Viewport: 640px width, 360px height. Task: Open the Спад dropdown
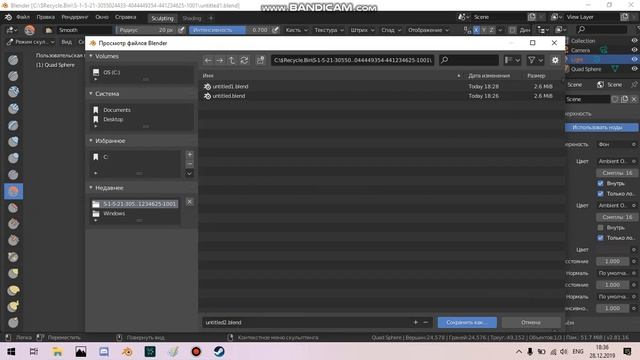[x=391, y=30]
